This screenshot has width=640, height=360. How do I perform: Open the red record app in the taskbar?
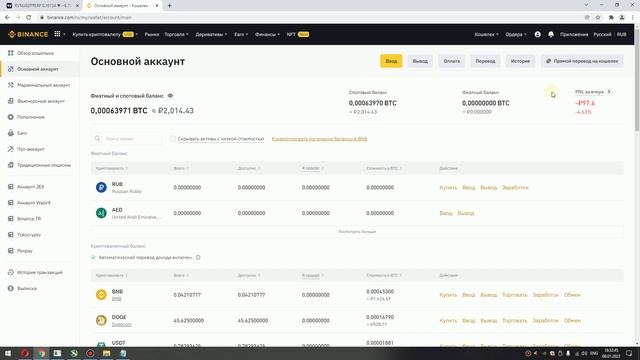[90, 353]
